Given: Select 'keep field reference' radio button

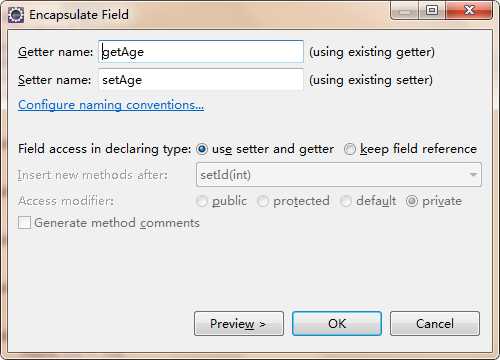Looking at the screenshot, I should click(350, 149).
